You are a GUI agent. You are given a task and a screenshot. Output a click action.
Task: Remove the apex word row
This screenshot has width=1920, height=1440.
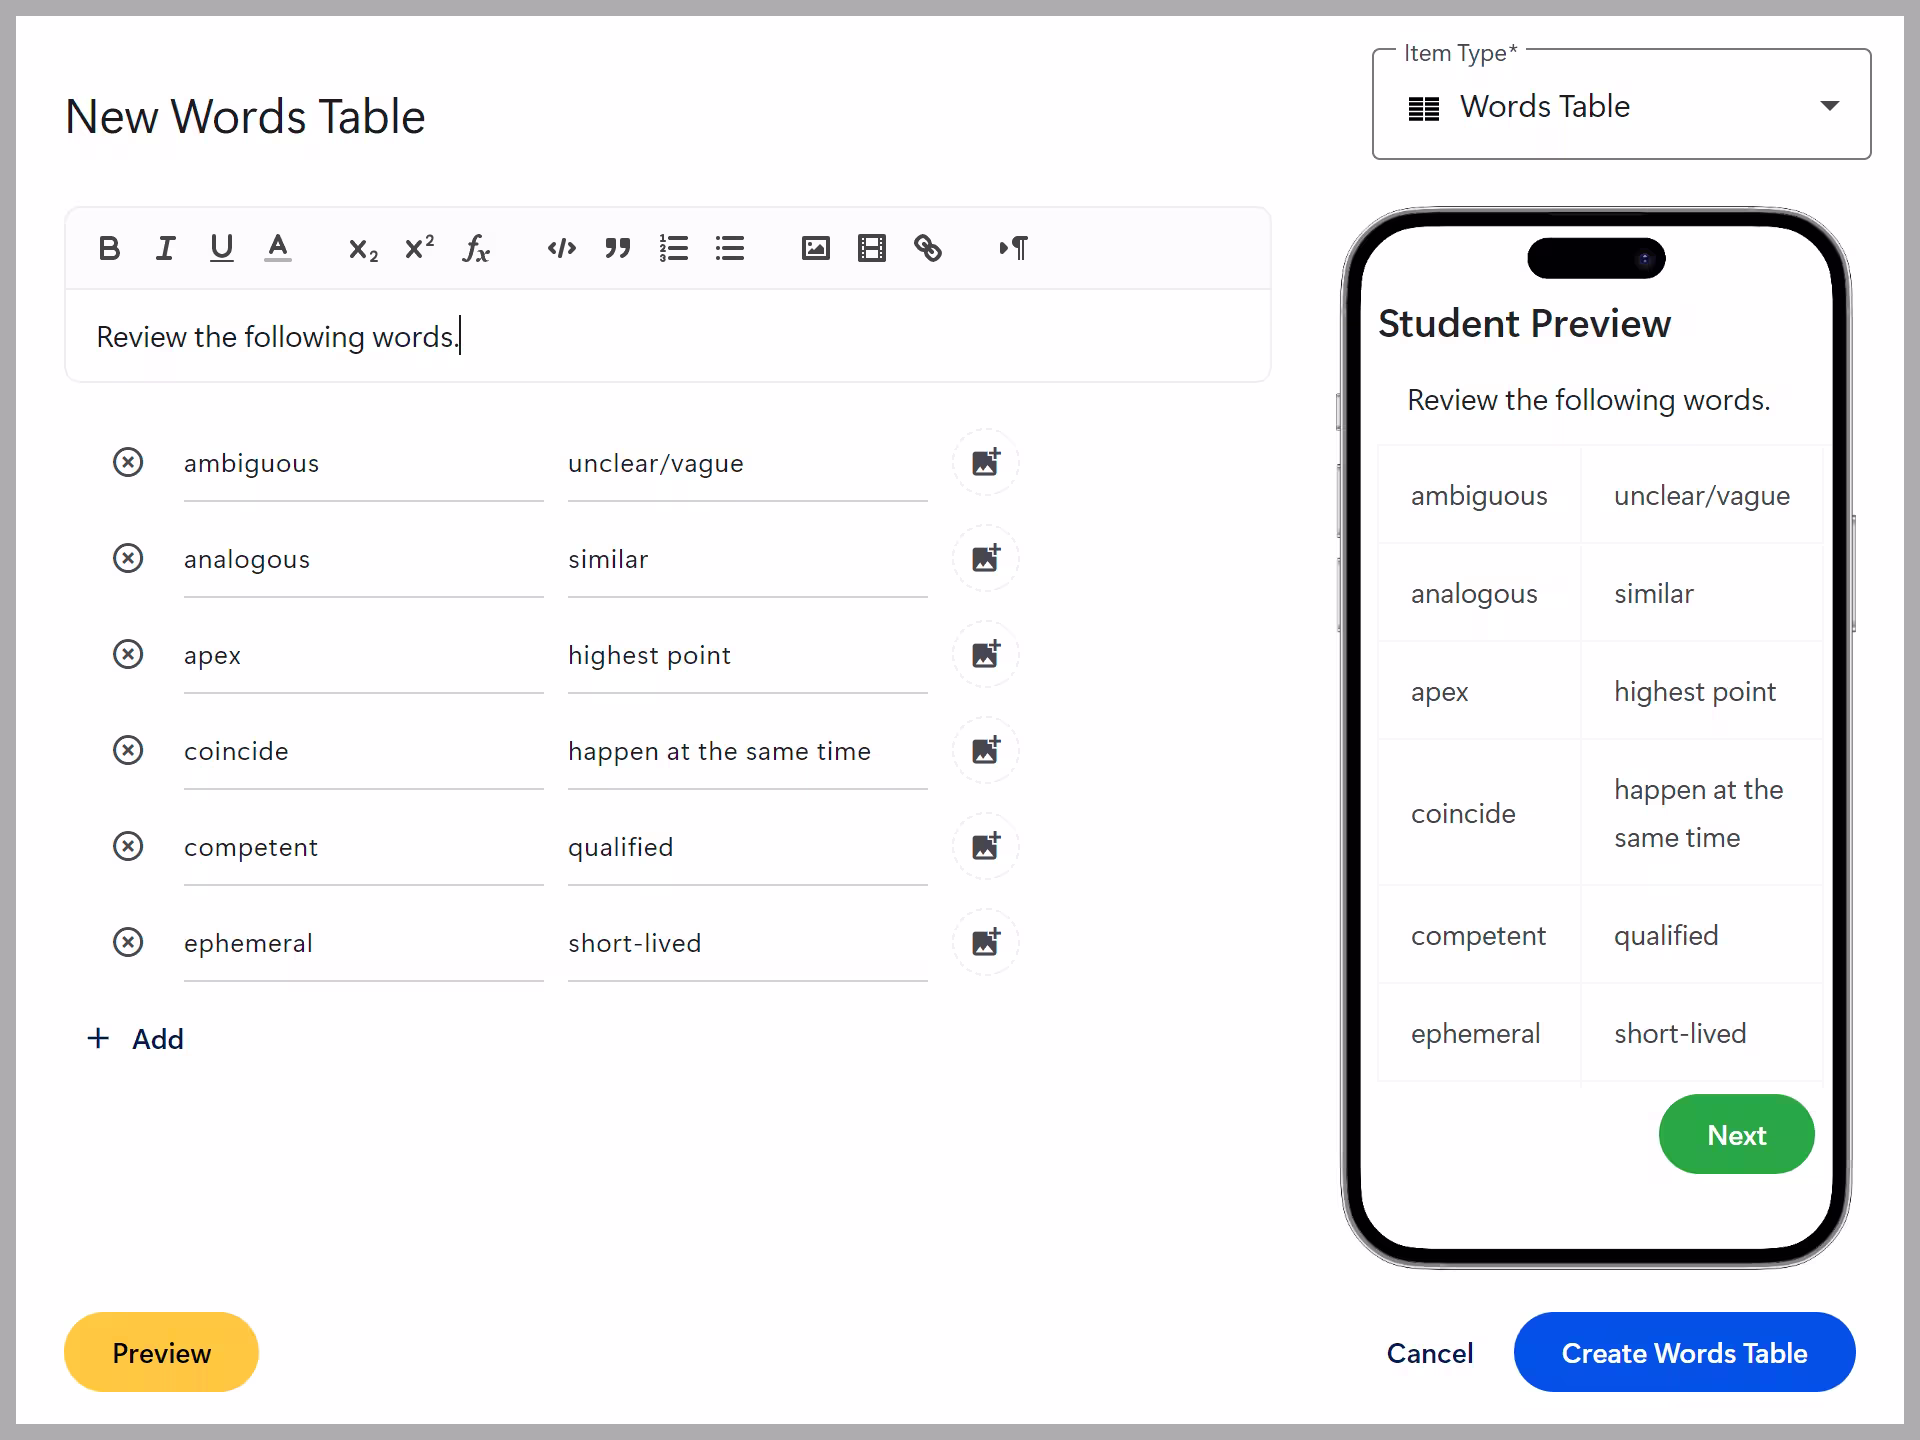[x=128, y=655]
